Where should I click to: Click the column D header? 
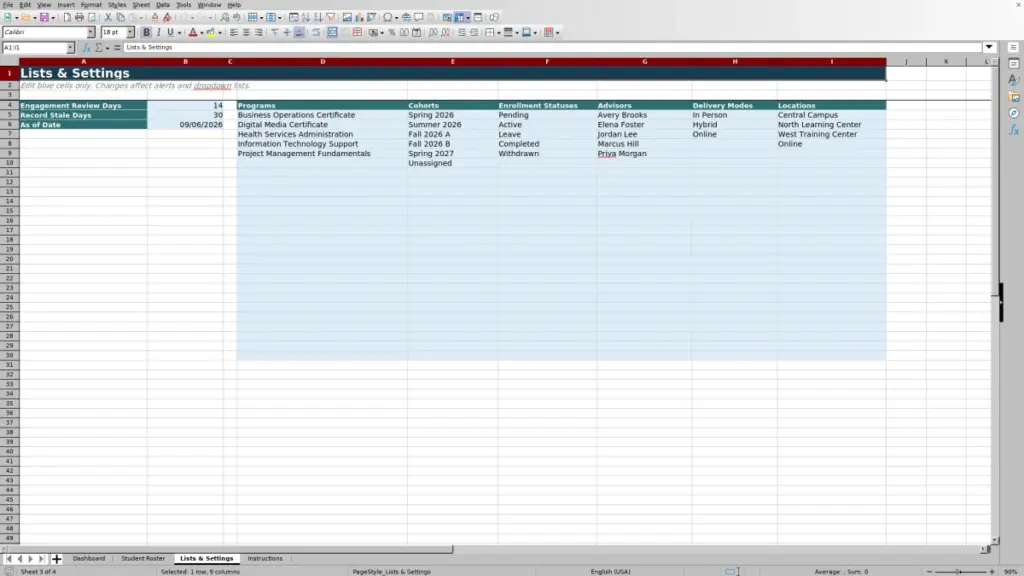323,61
